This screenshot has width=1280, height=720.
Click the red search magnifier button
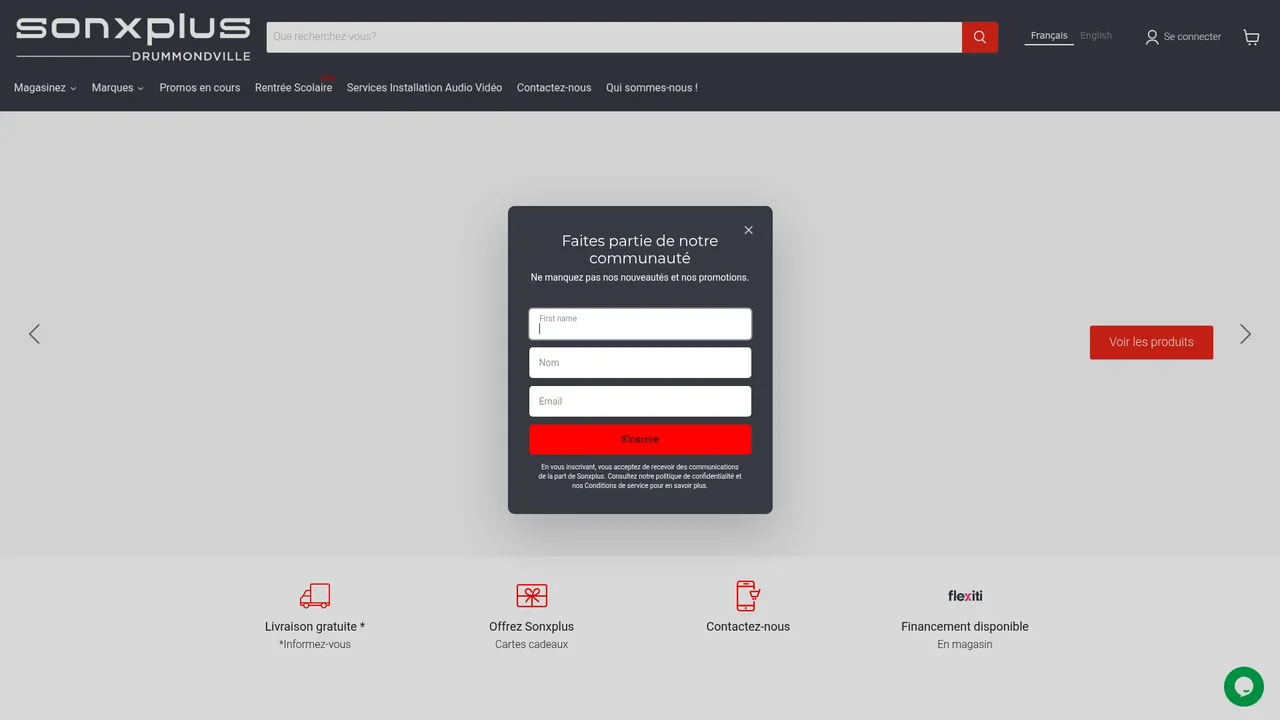980,37
